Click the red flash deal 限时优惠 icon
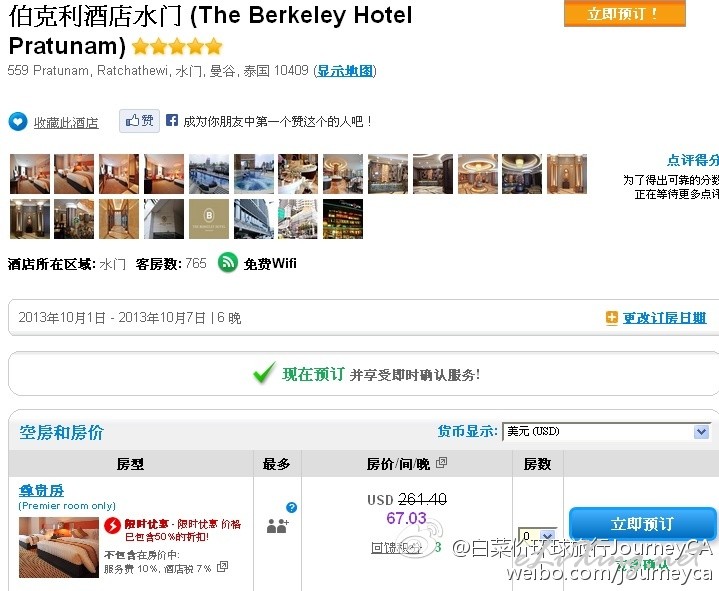 pos(112,525)
